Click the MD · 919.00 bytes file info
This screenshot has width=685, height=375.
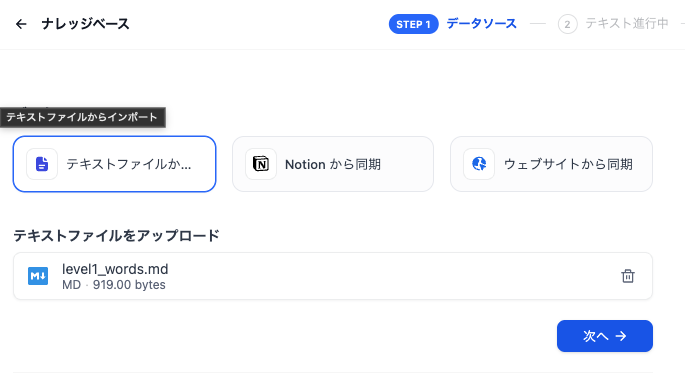(114, 285)
